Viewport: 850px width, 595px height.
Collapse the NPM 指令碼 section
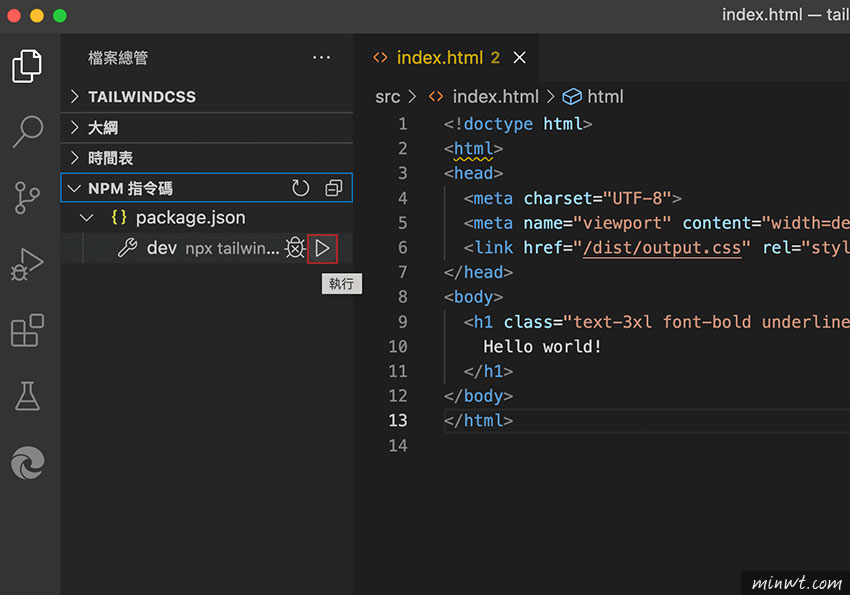click(x=207, y=188)
